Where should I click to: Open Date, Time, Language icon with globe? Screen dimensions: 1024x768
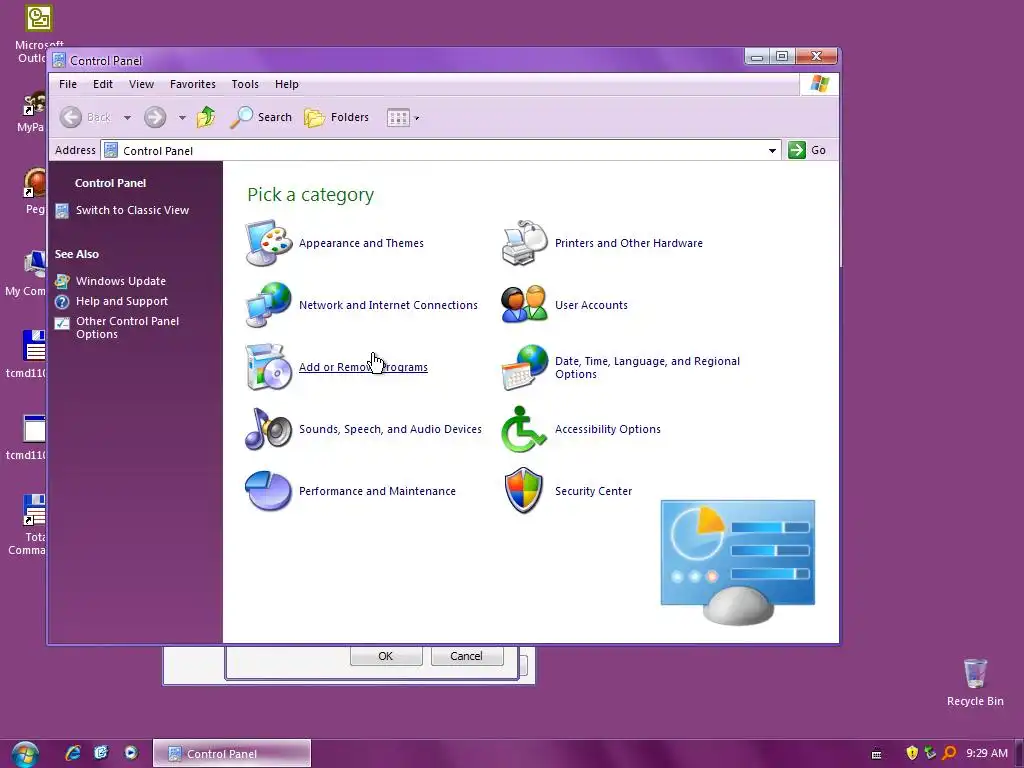coord(524,367)
